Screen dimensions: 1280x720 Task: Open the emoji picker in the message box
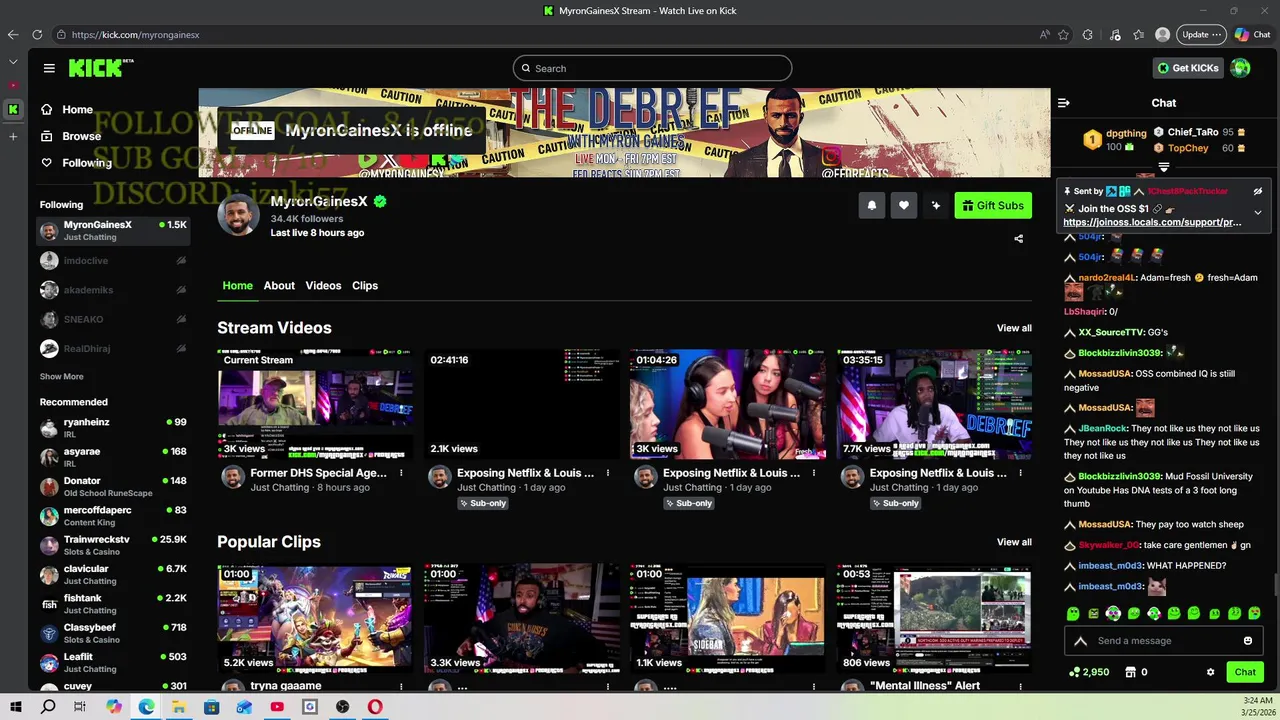[x=1248, y=641]
